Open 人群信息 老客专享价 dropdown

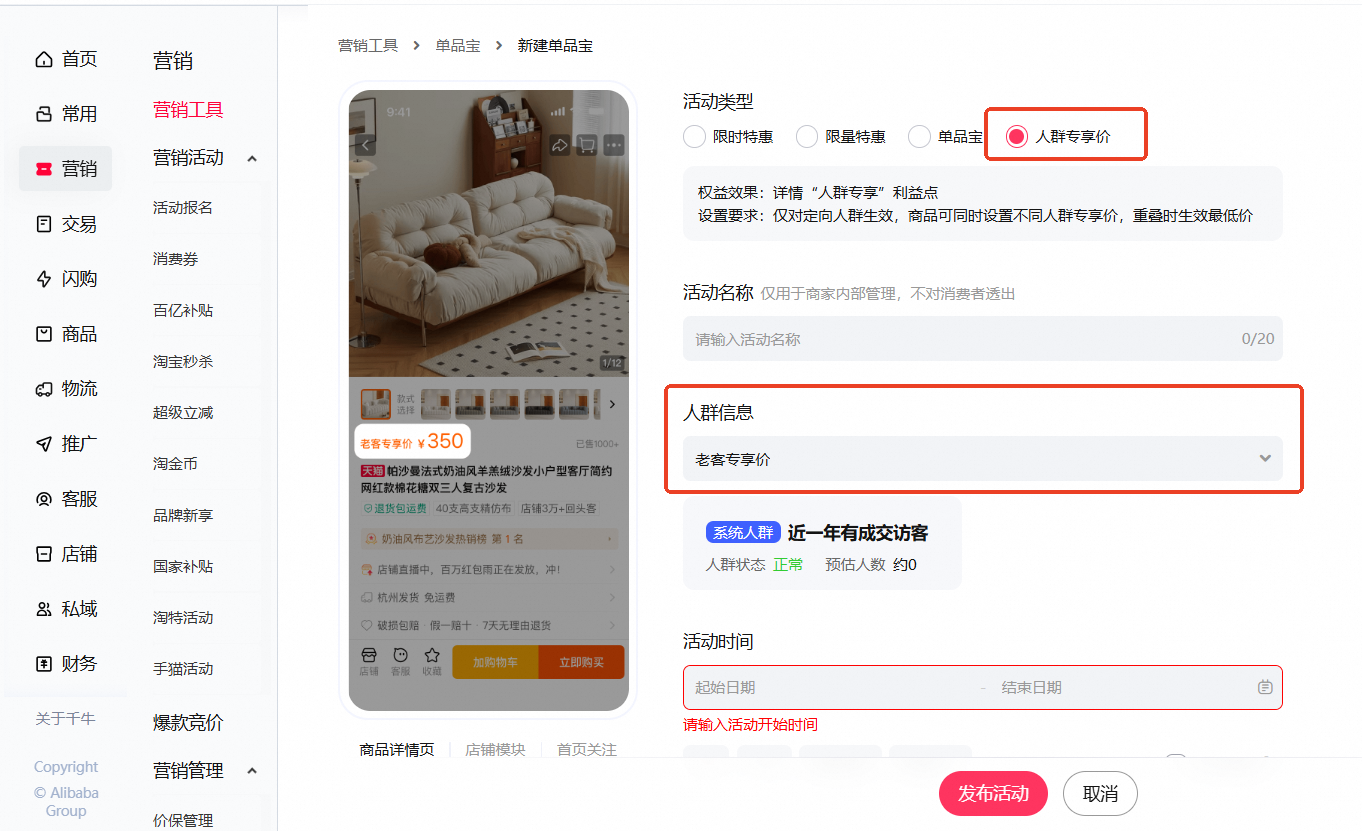click(x=983, y=459)
